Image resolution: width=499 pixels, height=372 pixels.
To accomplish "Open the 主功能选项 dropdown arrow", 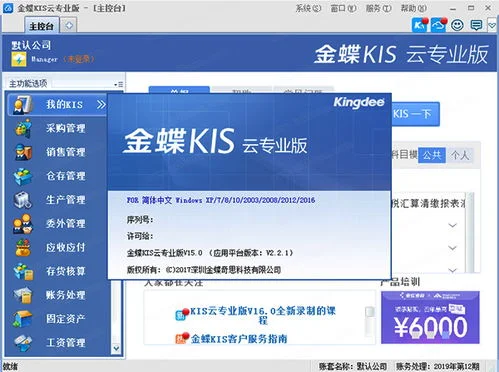I will tap(118, 84).
